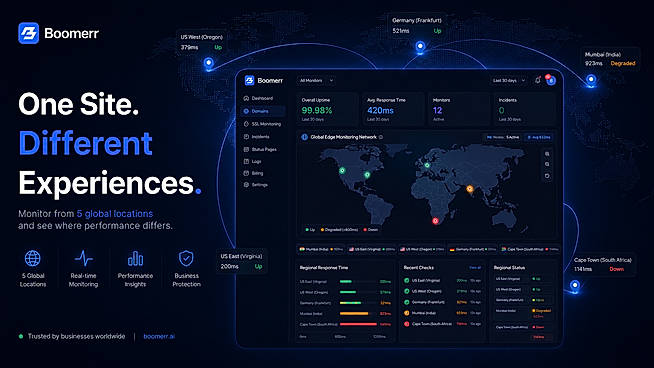
Task: Click the map reset view icon
Action: tap(547, 176)
